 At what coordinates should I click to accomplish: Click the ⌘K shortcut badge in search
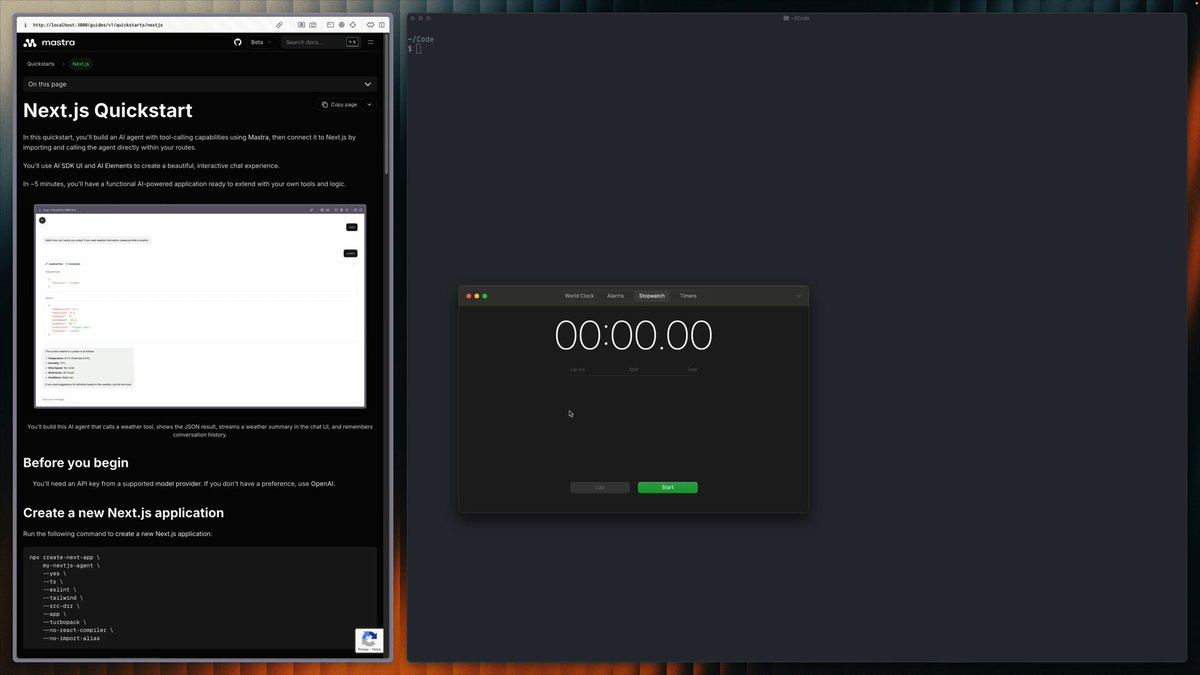[x=352, y=42]
